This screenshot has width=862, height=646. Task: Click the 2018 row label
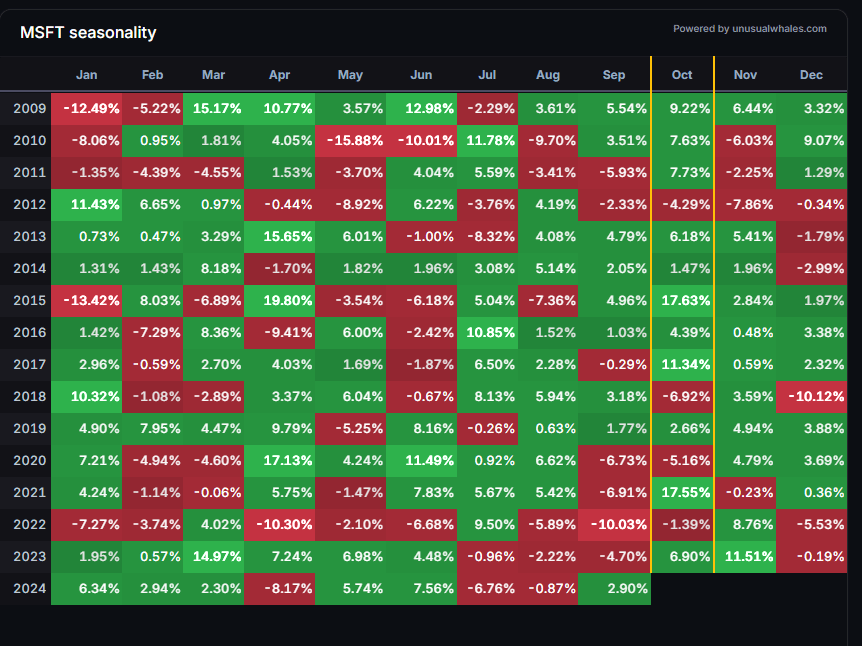(x=29, y=396)
